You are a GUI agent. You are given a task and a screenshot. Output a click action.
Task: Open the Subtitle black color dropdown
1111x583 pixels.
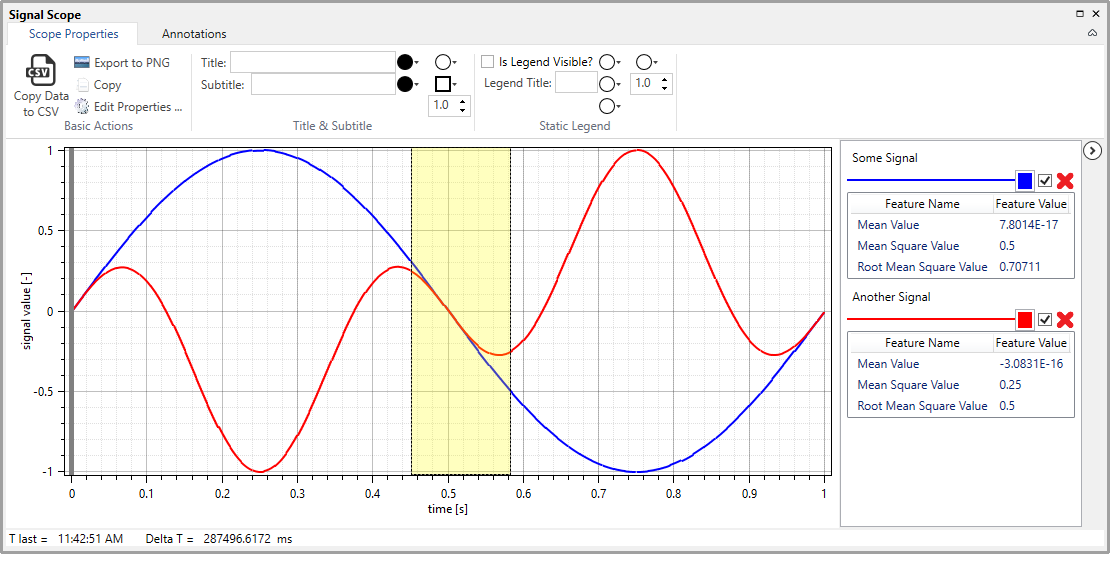pos(407,84)
